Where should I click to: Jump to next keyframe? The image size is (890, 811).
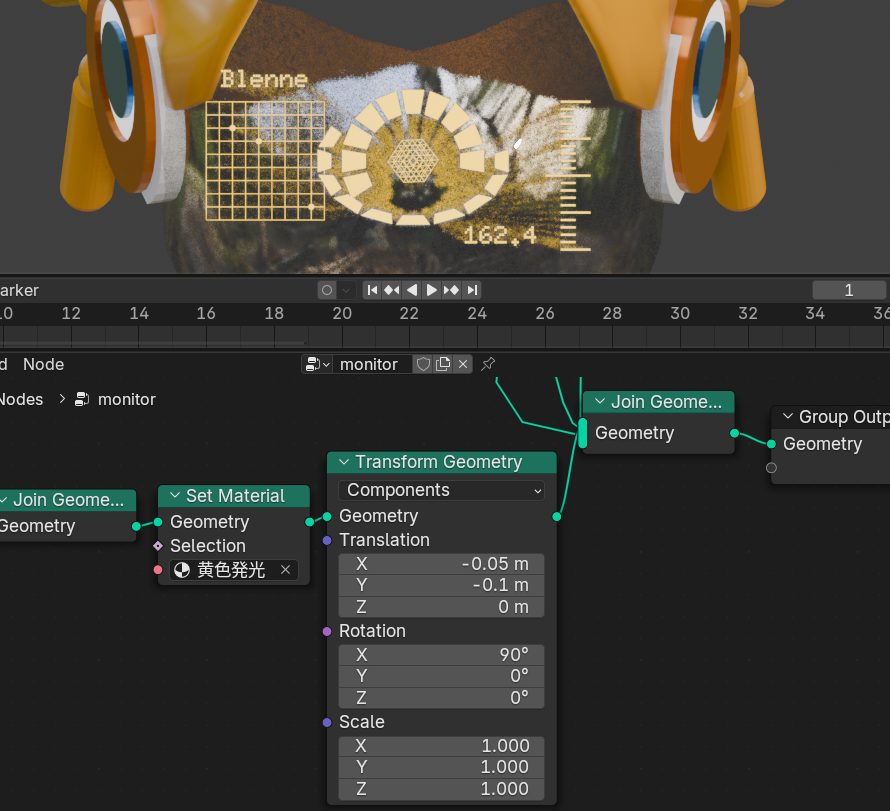pyautogui.click(x=451, y=290)
